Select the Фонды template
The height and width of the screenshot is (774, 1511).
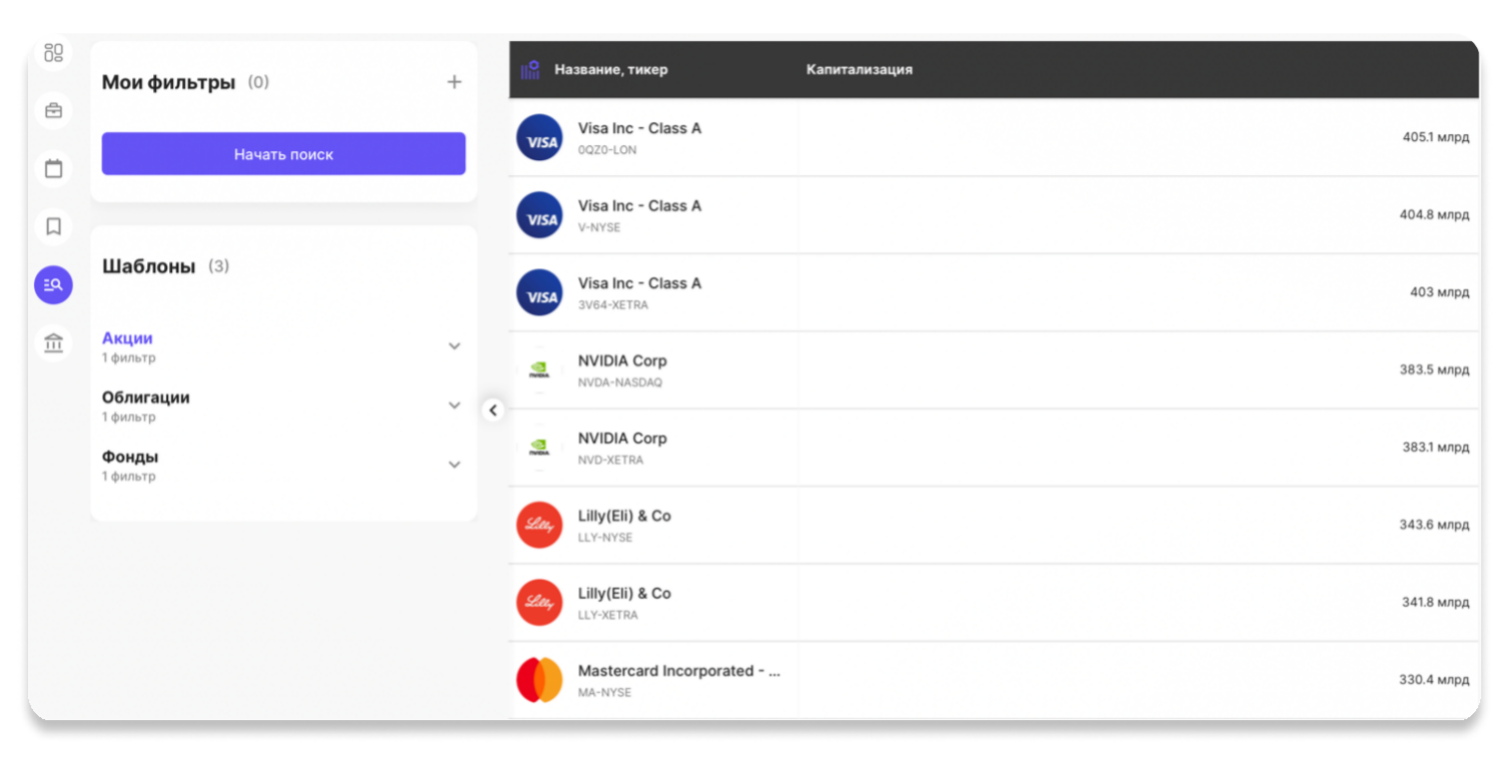130,457
